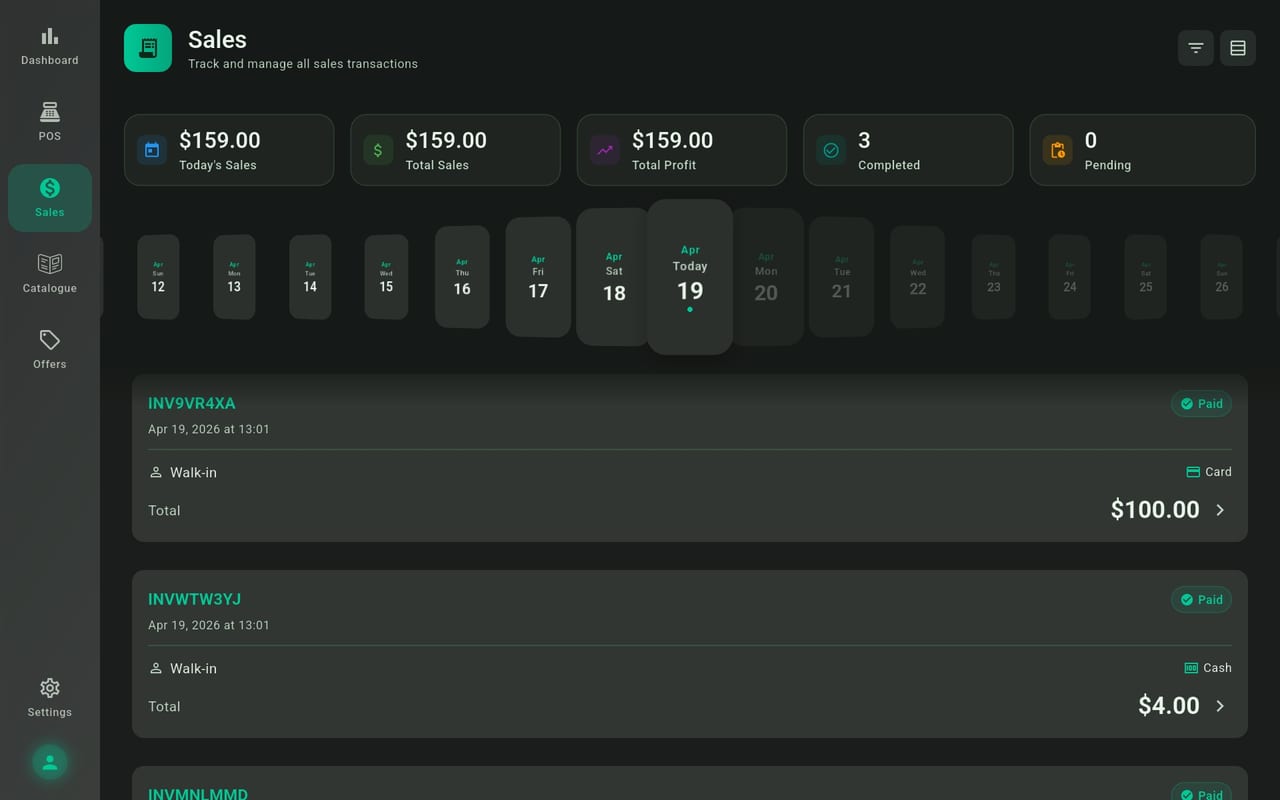
Task: Click the $4.00 total amount
Action: pyautogui.click(x=1169, y=706)
